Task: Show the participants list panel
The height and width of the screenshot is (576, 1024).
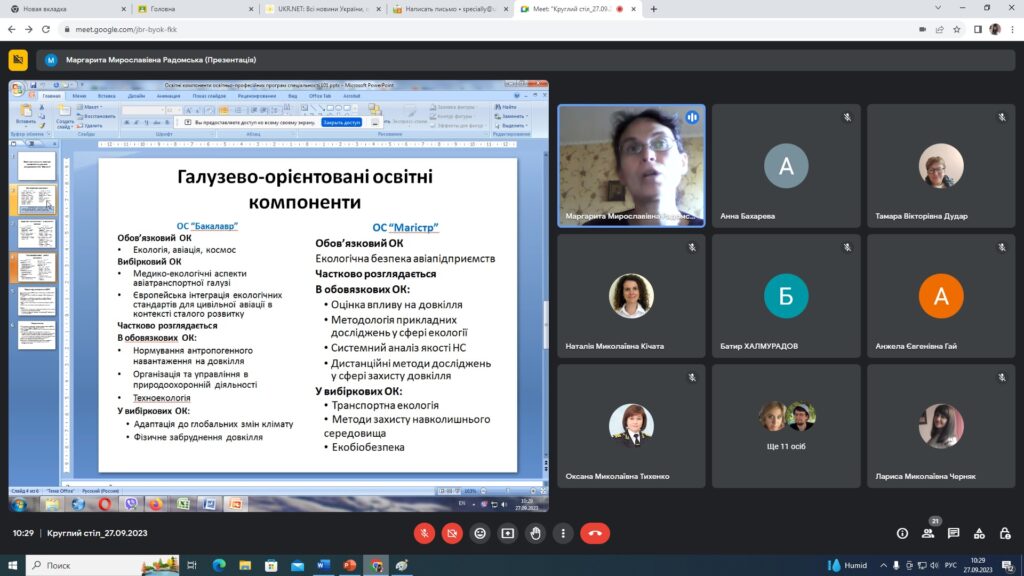Action: pyautogui.click(x=928, y=533)
